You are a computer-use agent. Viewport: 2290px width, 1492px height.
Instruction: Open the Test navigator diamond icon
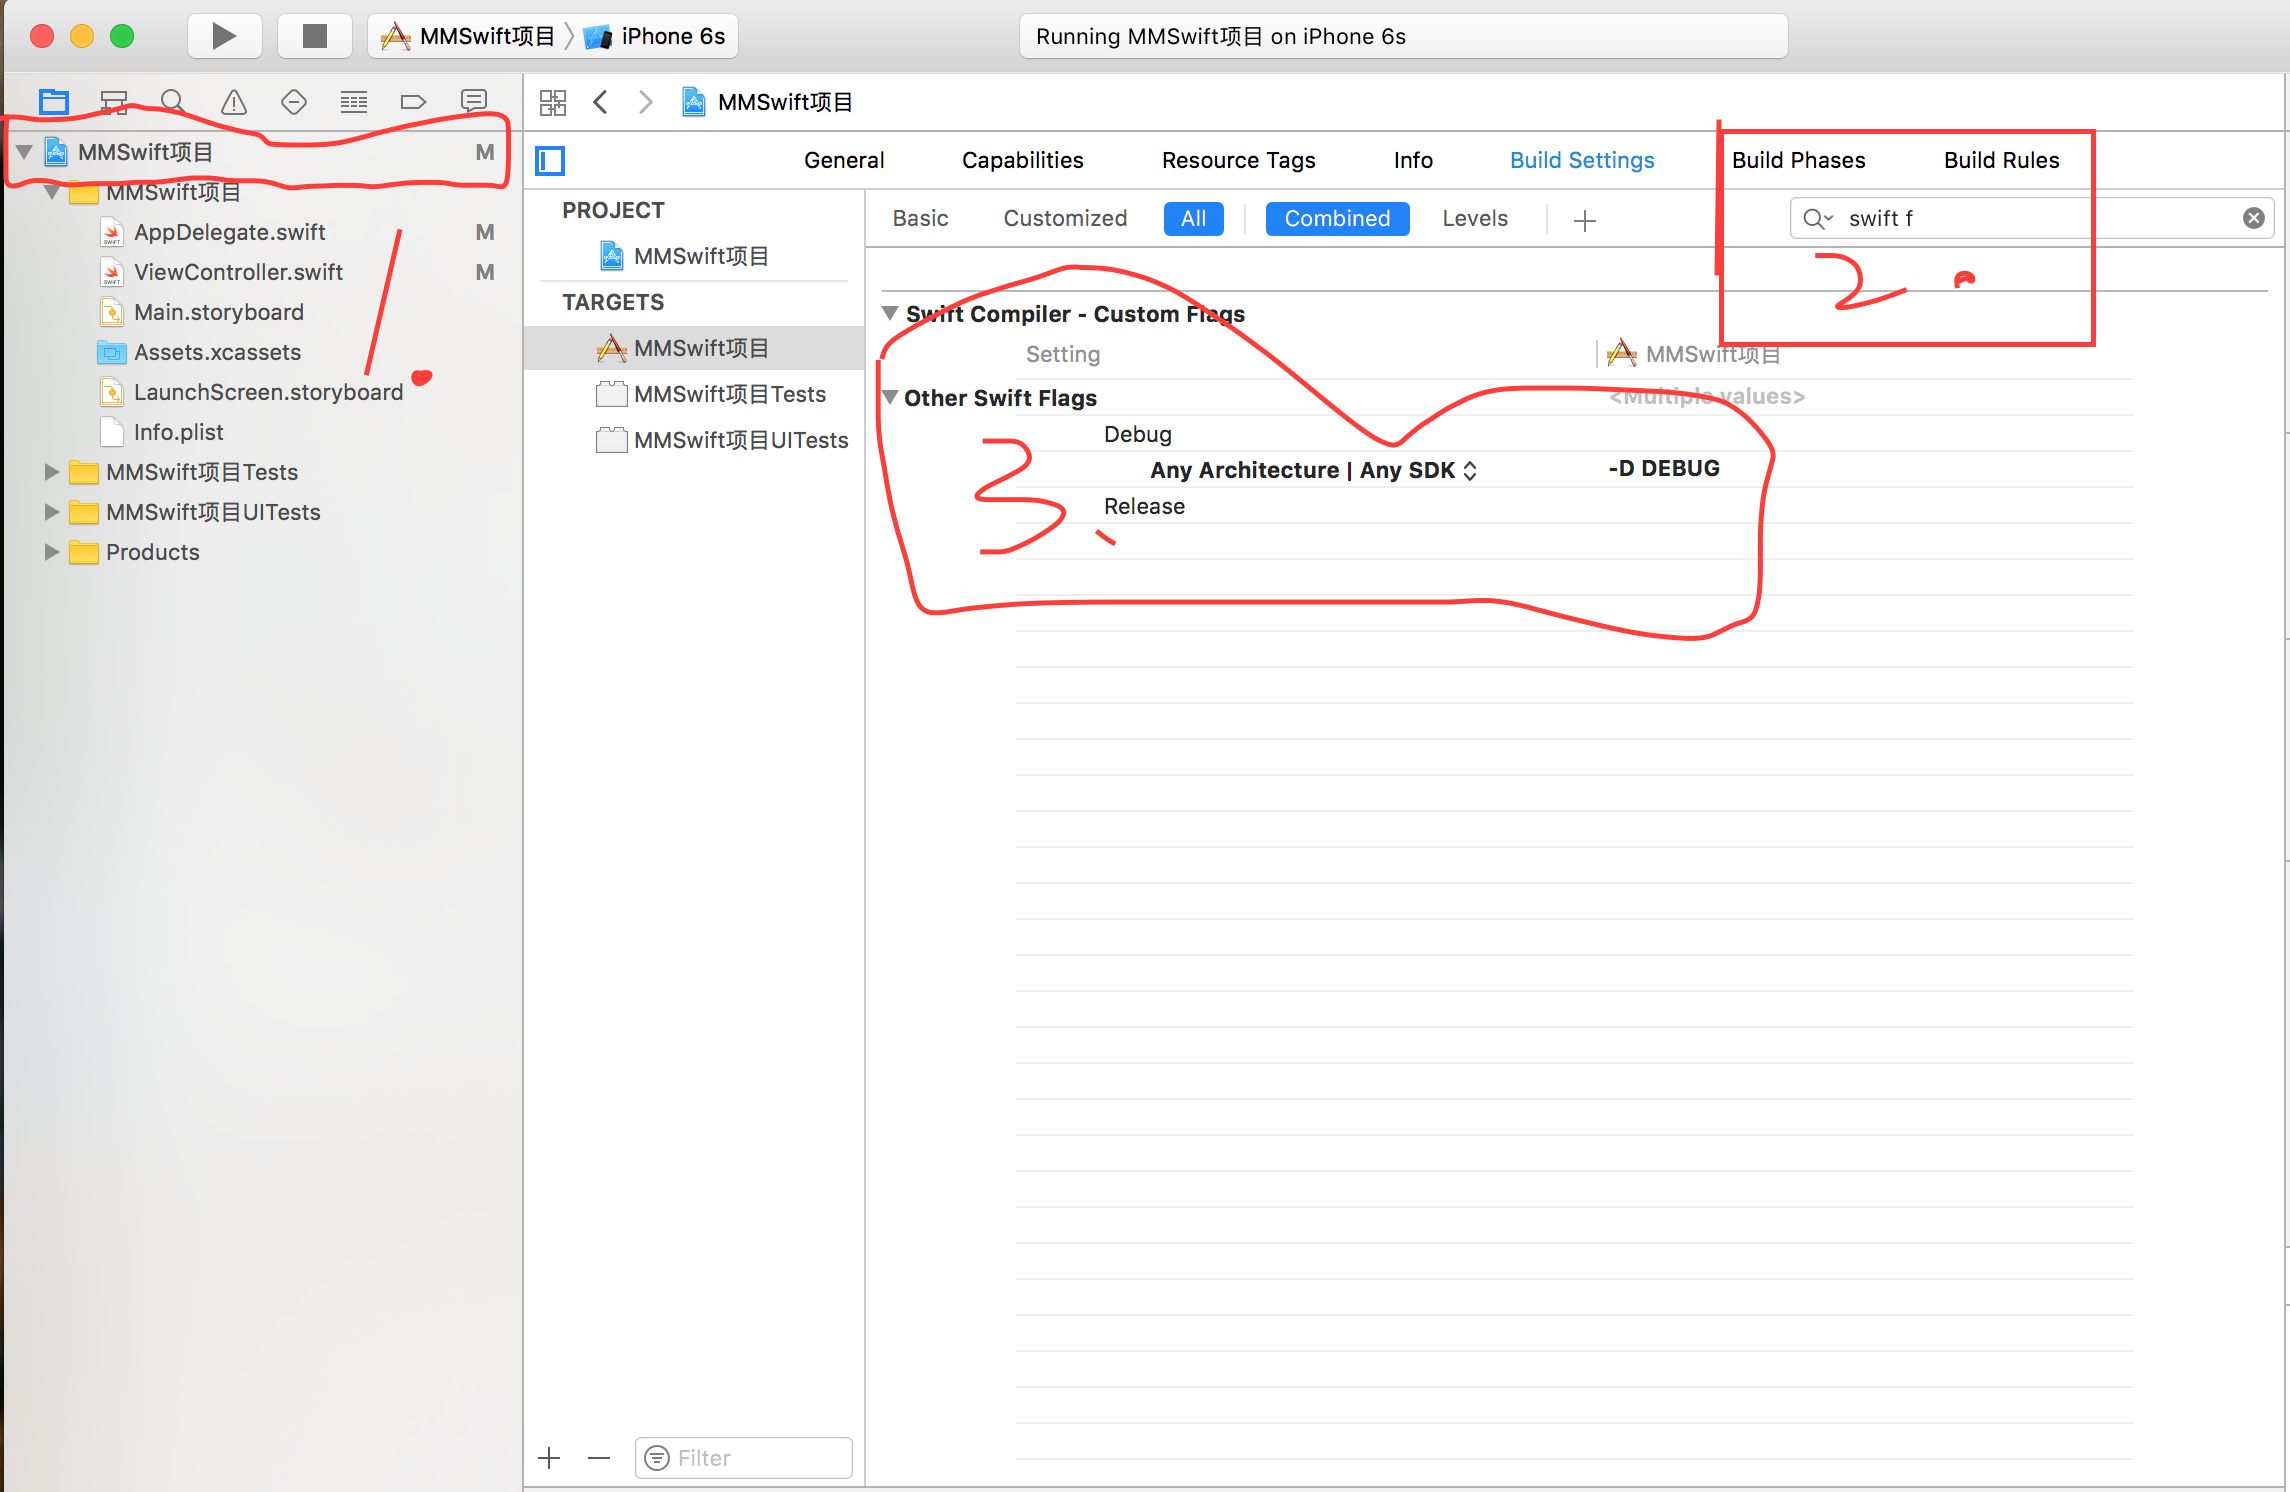pyautogui.click(x=293, y=101)
